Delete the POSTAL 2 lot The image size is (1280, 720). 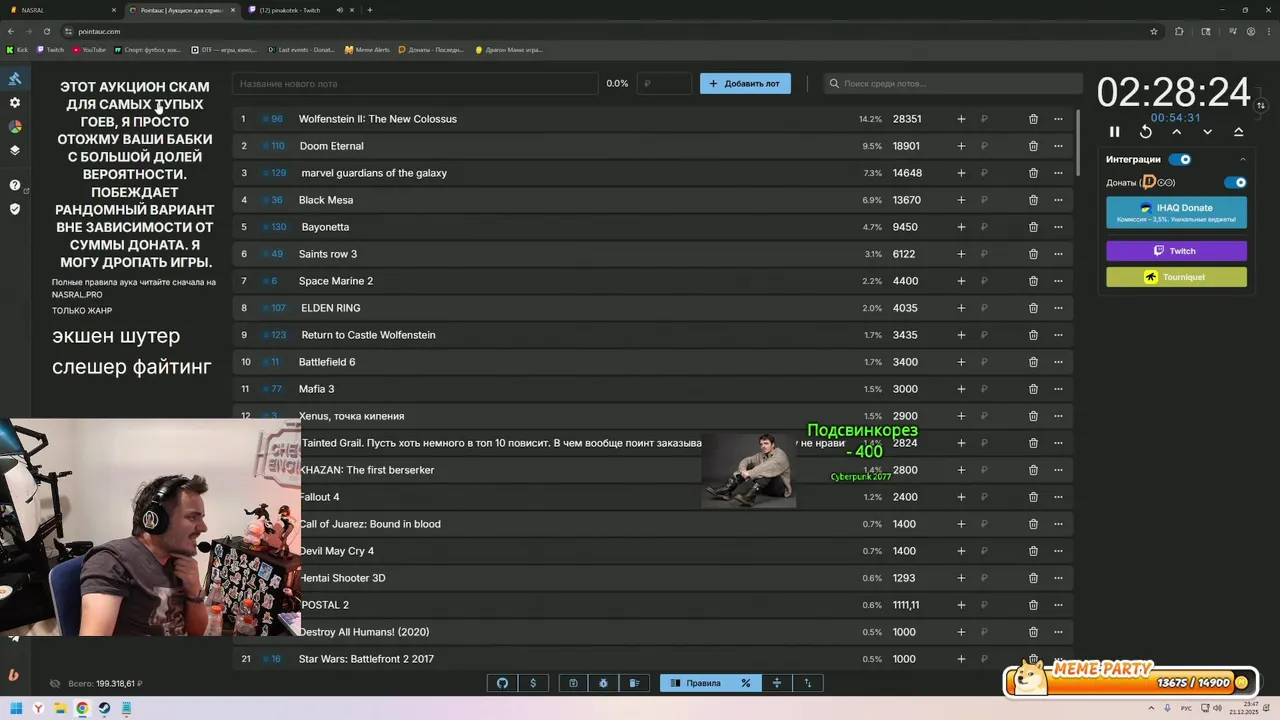(x=1033, y=605)
